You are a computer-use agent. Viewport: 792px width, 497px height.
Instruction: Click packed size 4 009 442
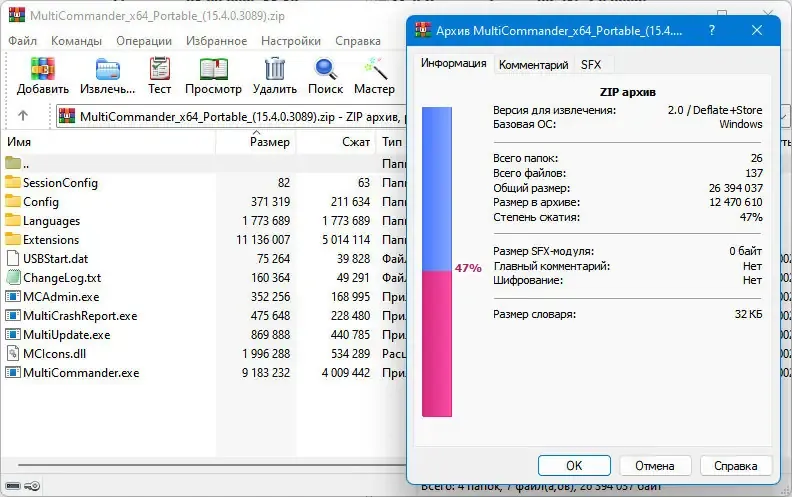[346, 373]
